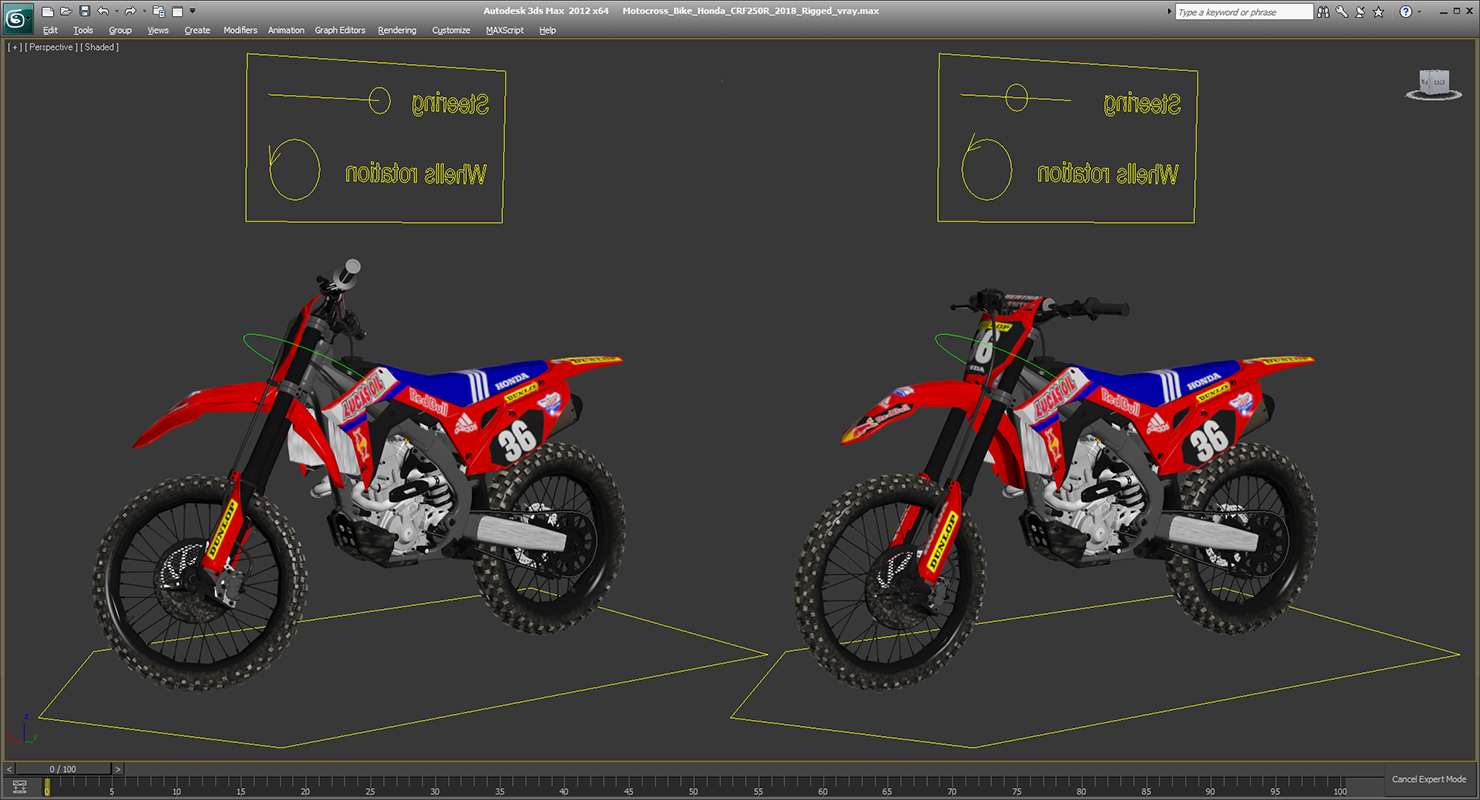
Task: Open the Graph Editors menu
Action: (340, 30)
